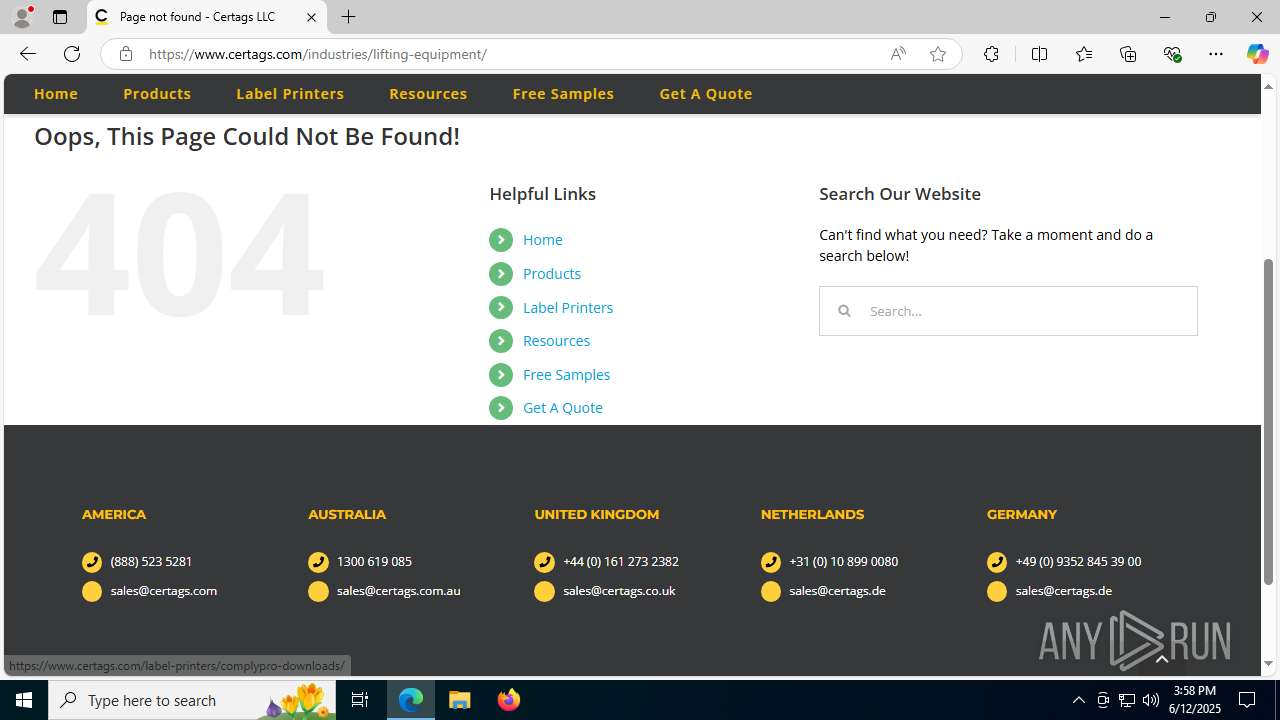Click the Windows taskbar search box
This screenshot has height=720, width=1280.
194,700
